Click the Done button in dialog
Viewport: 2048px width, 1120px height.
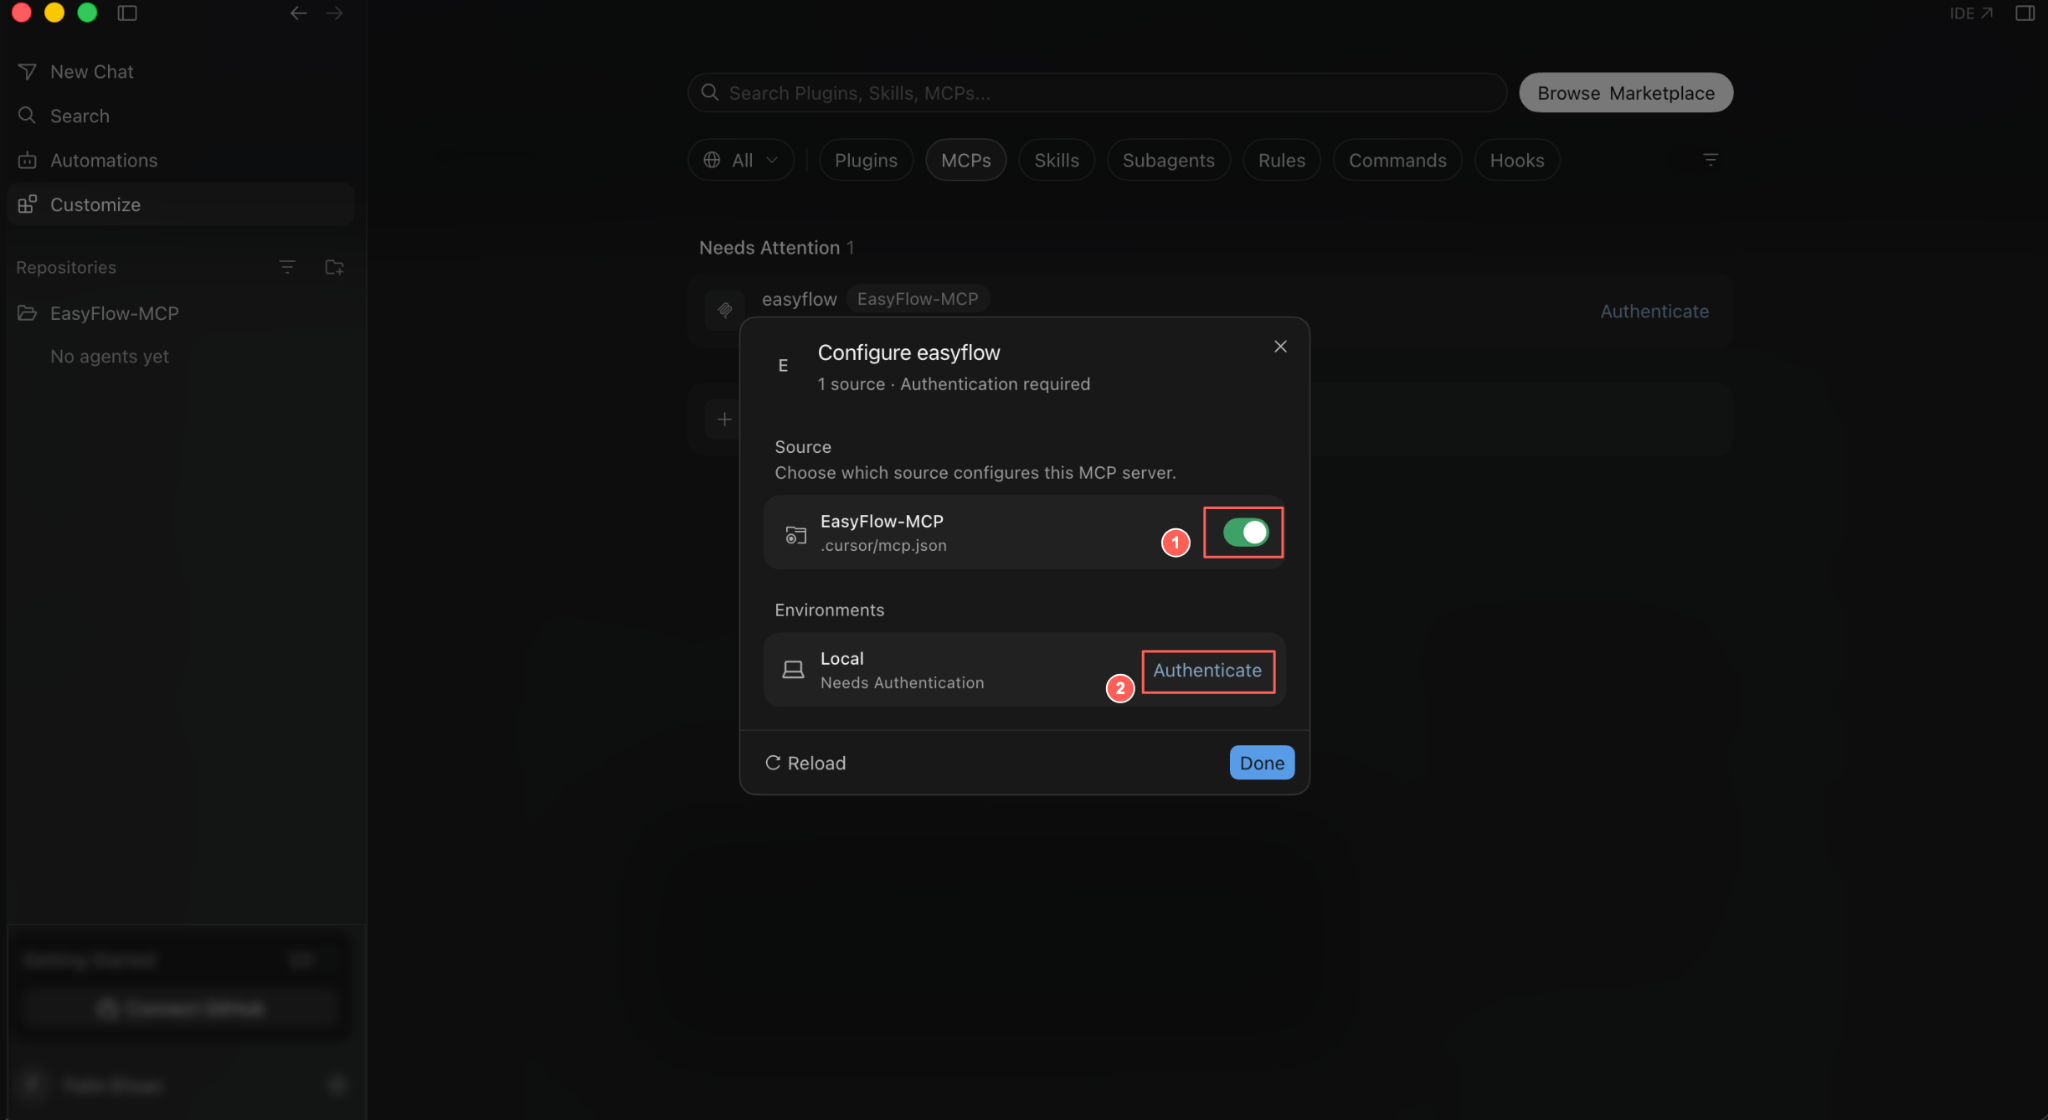point(1262,763)
